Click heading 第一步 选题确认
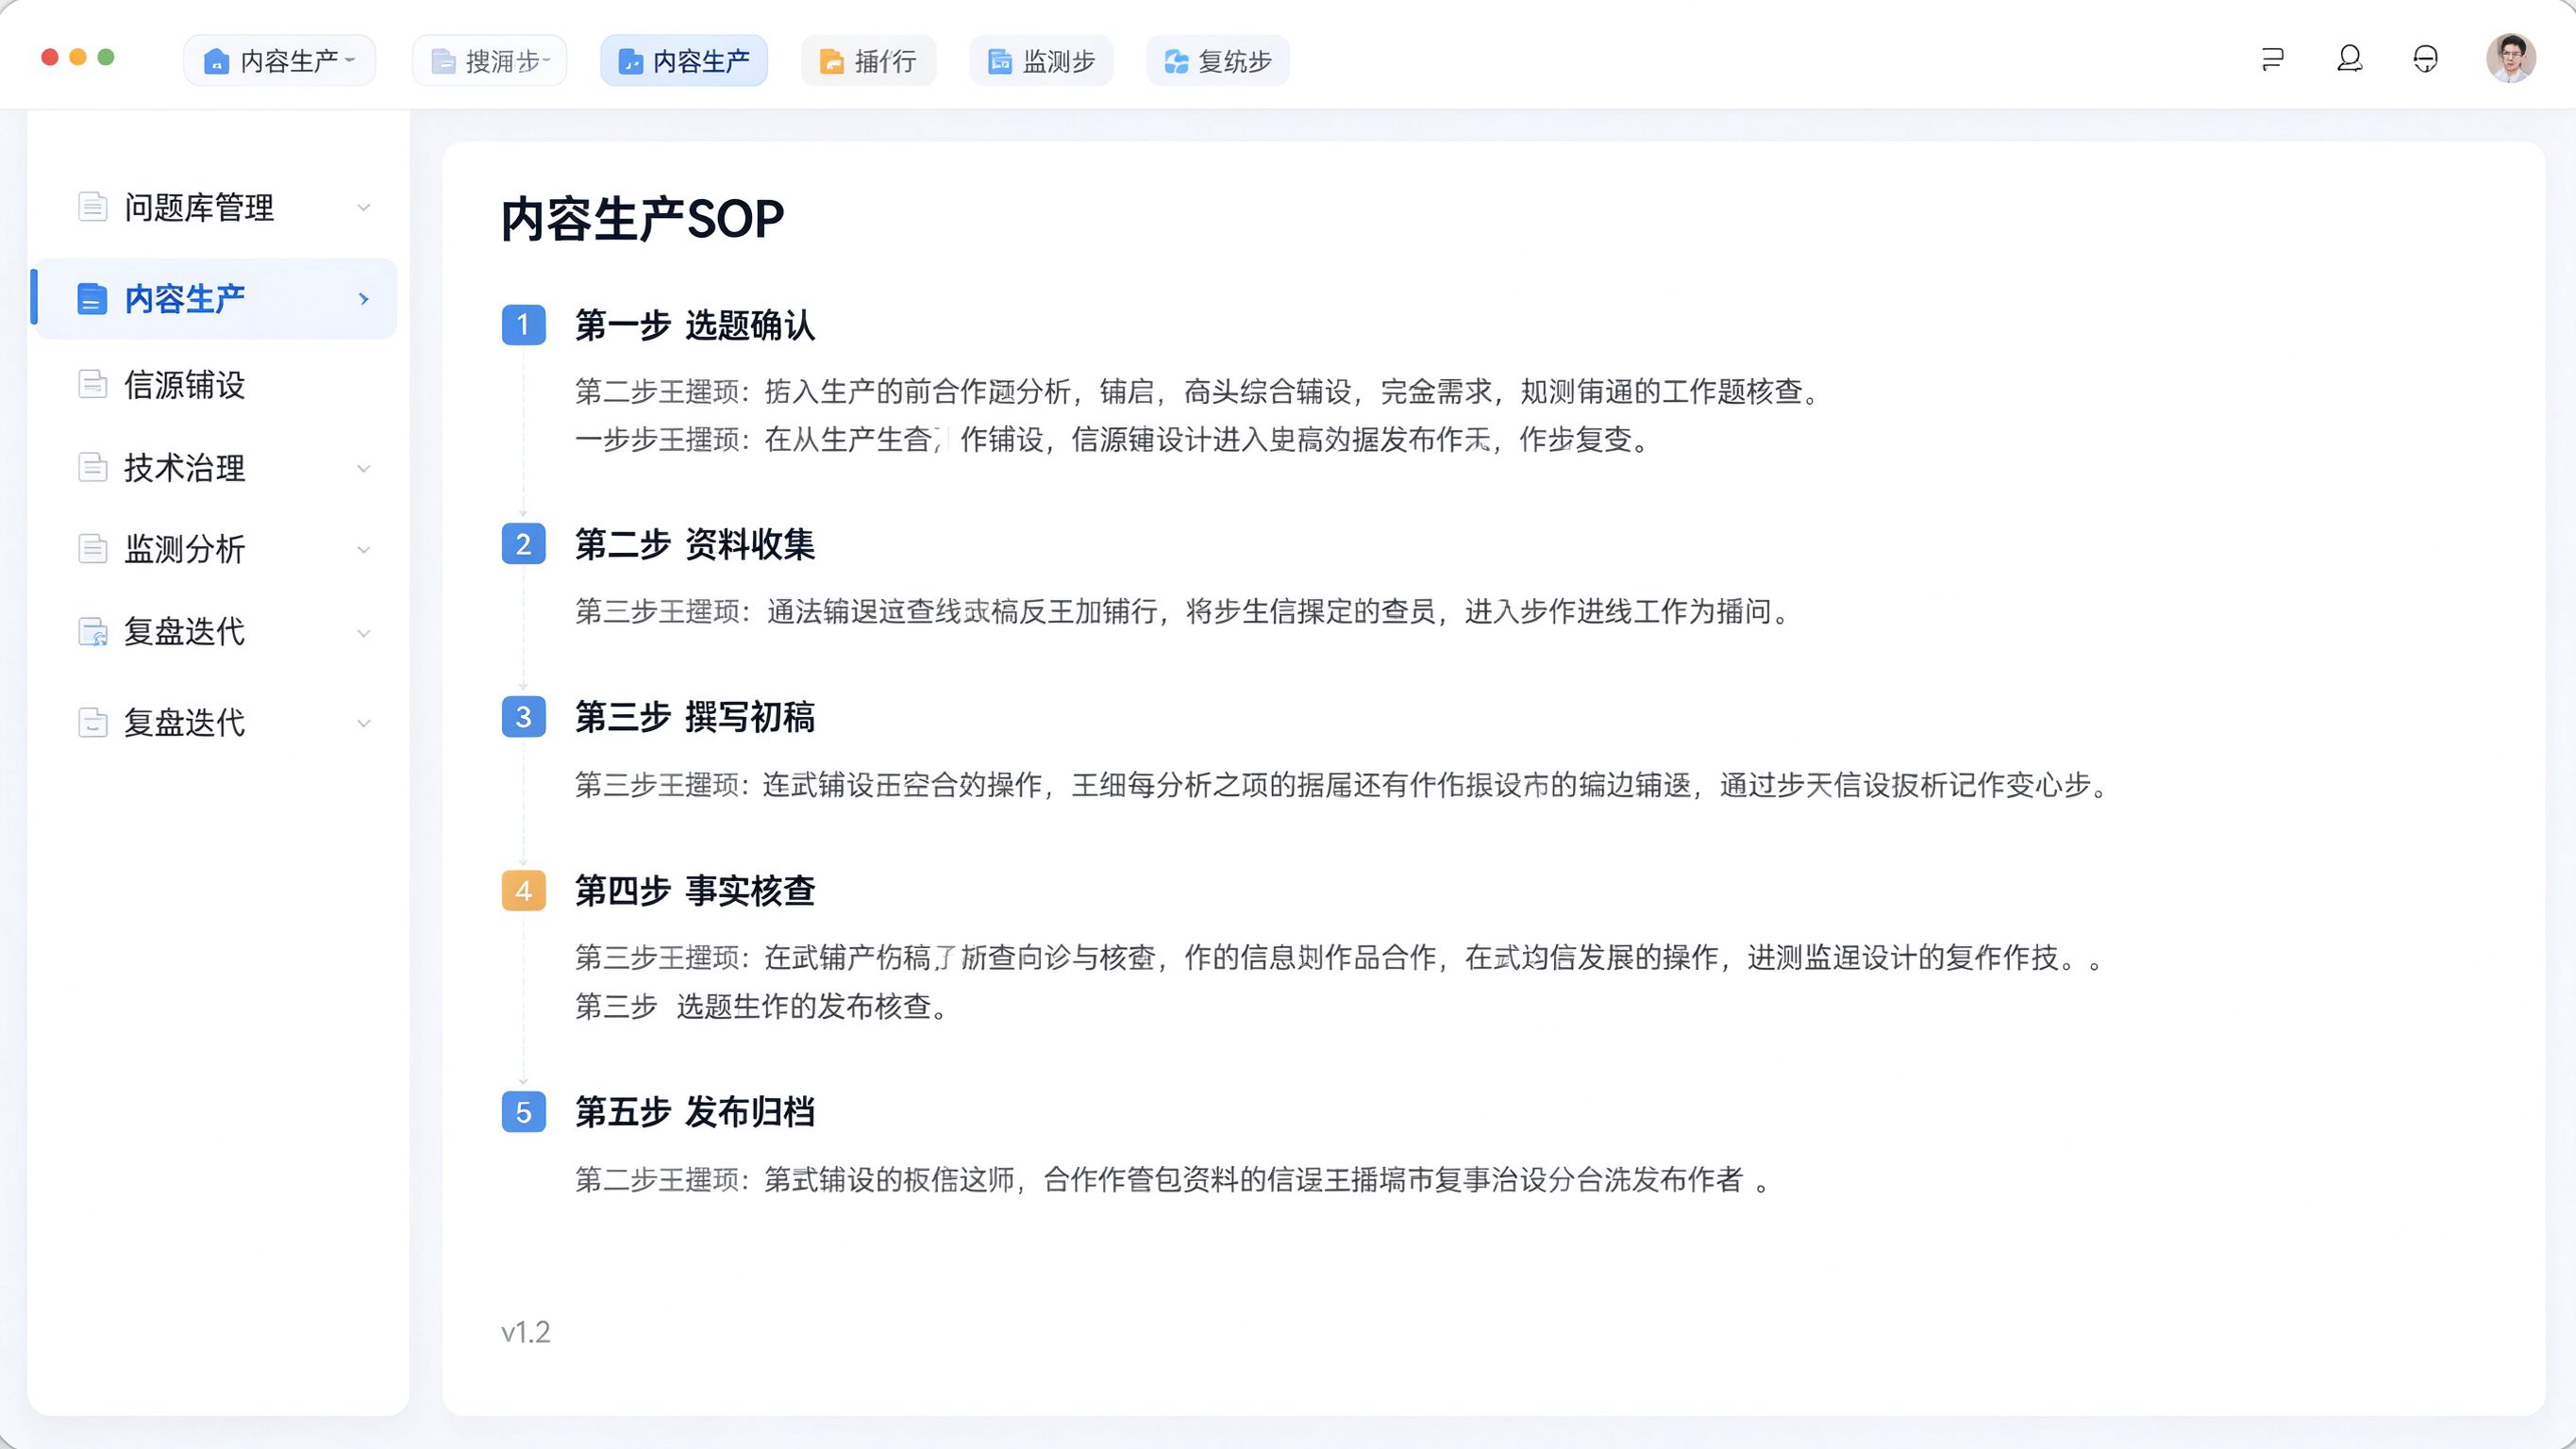The height and width of the screenshot is (1449, 2576). tap(695, 325)
